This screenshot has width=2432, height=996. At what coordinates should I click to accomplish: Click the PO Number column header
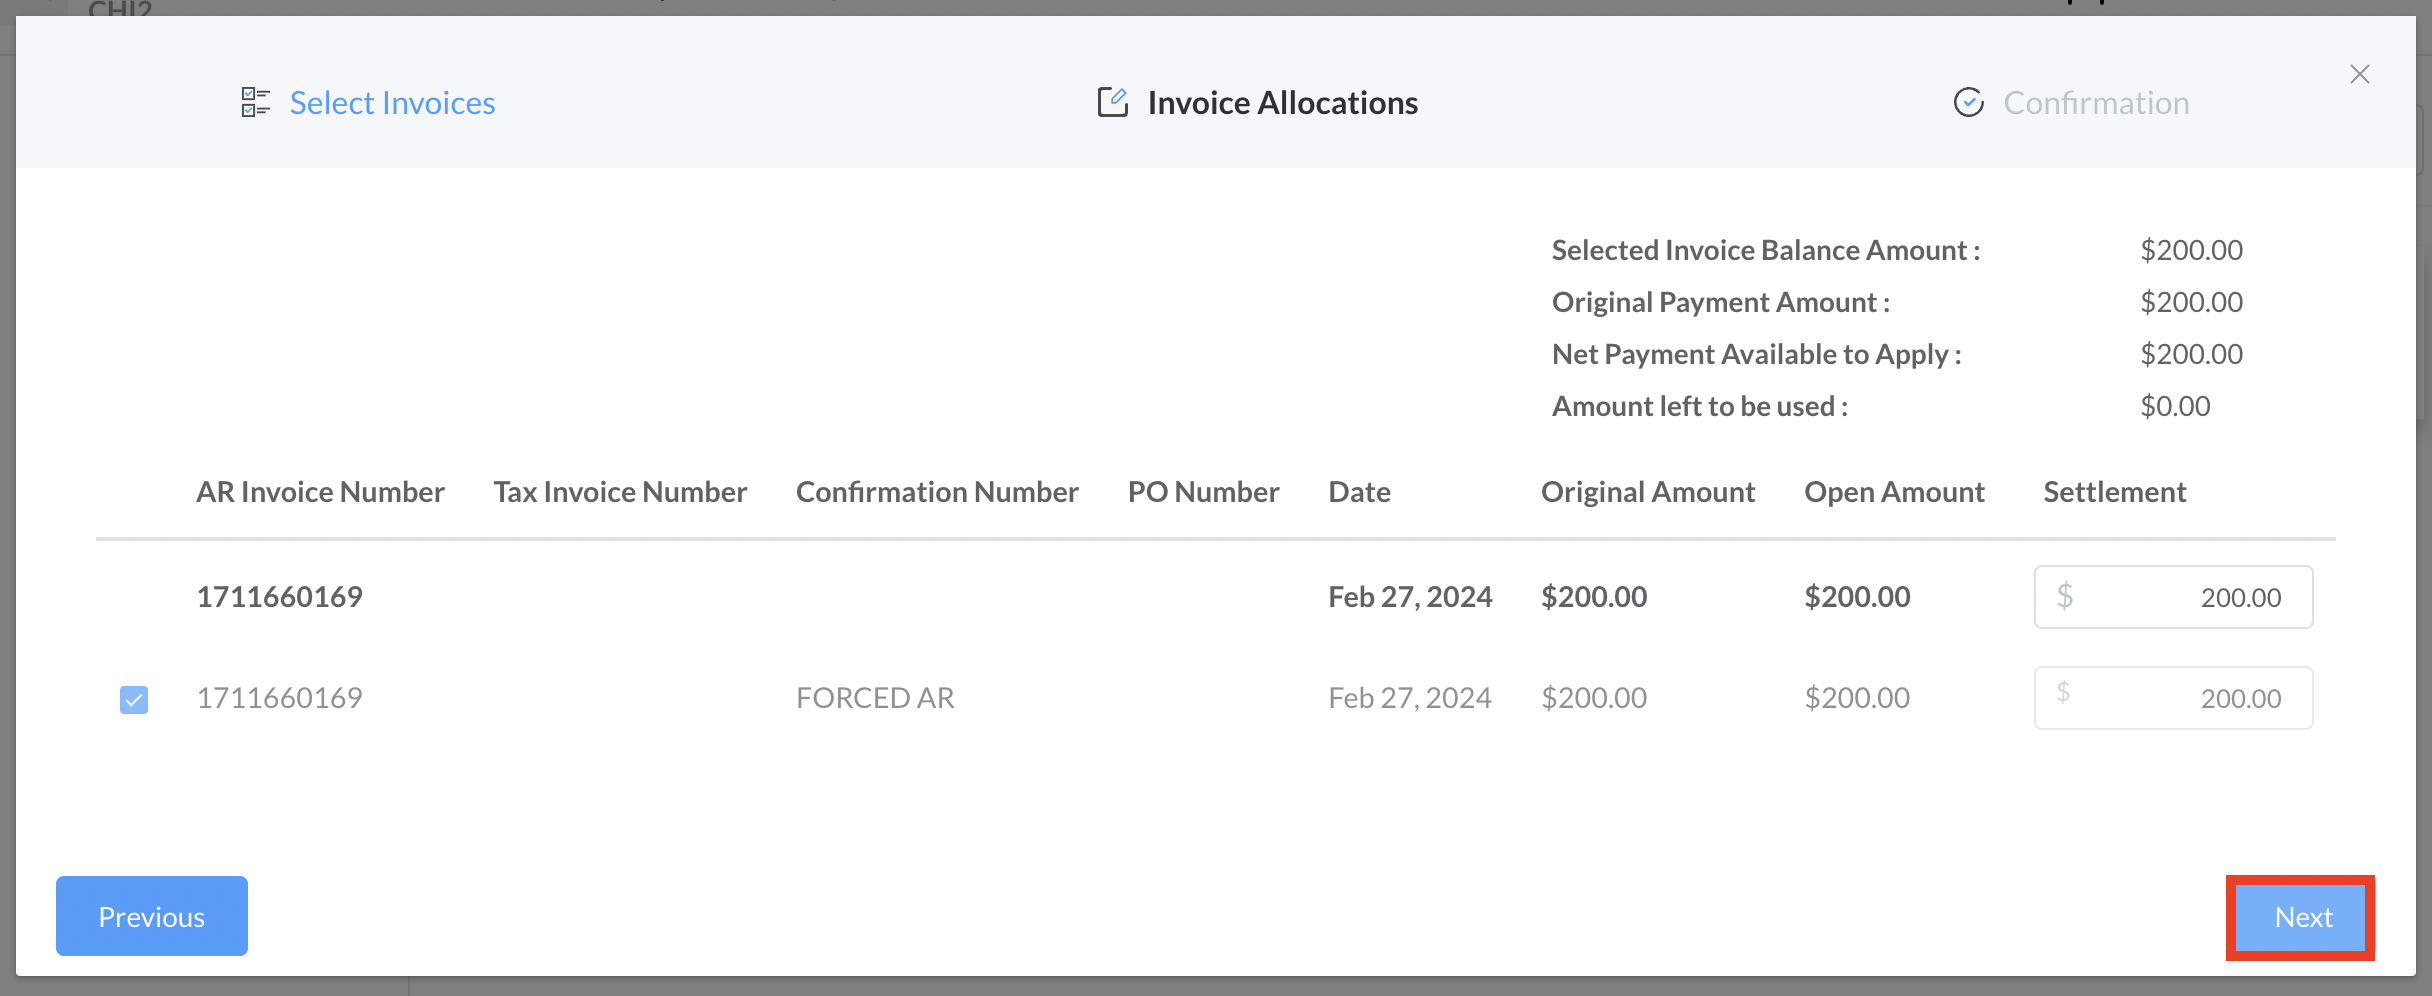pyautogui.click(x=1203, y=492)
